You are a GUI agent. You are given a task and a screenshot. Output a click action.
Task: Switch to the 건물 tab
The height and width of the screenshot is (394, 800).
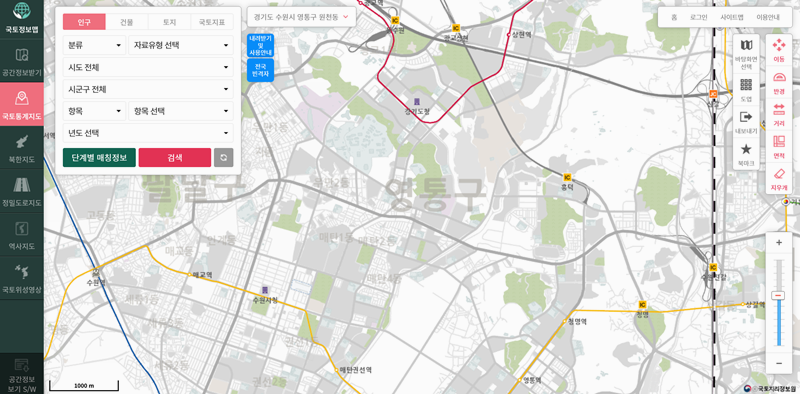click(127, 22)
